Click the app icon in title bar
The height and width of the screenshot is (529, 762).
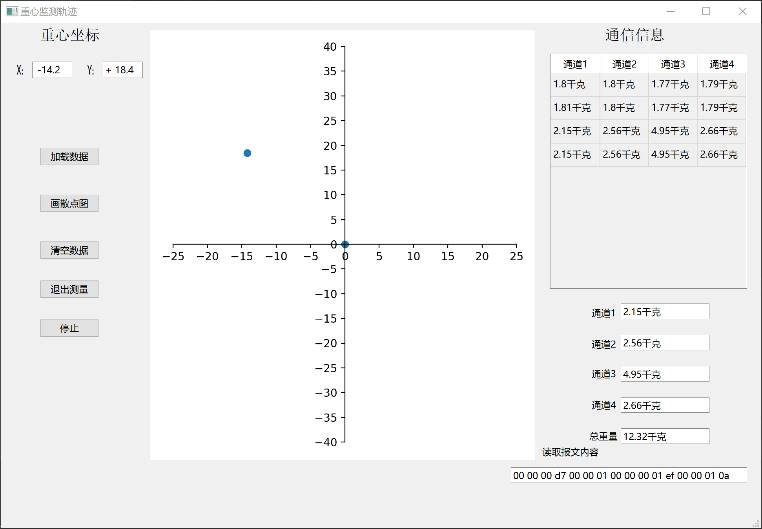[x=11, y=11]
